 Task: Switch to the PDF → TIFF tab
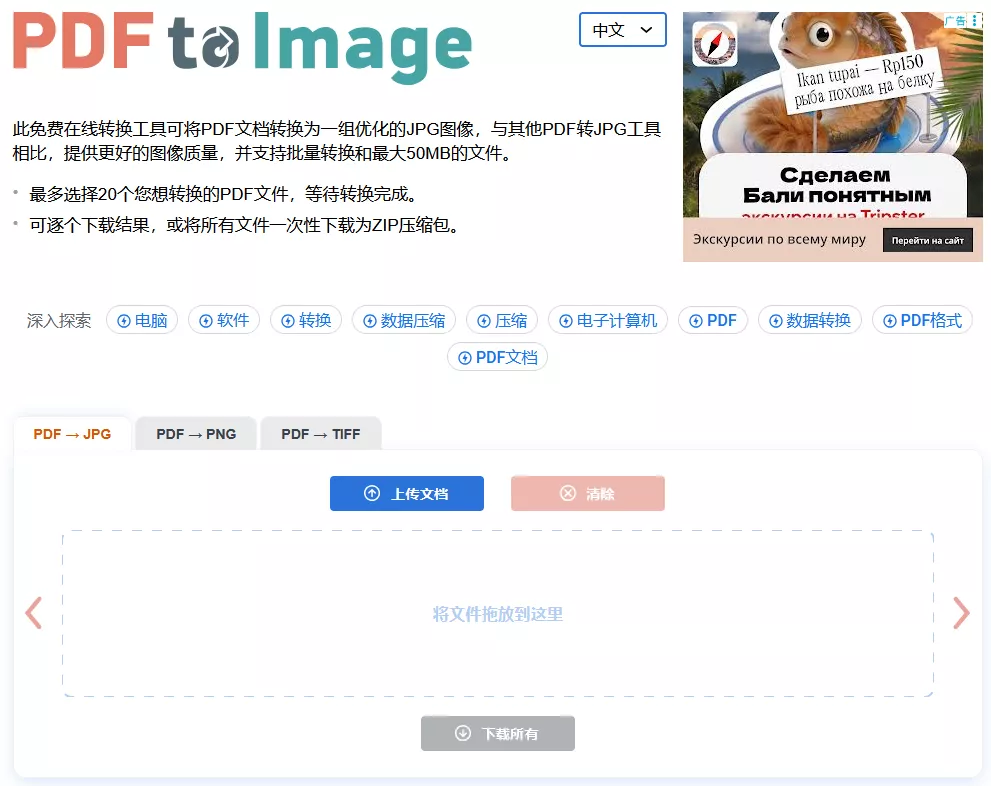[x=320, y=434]
